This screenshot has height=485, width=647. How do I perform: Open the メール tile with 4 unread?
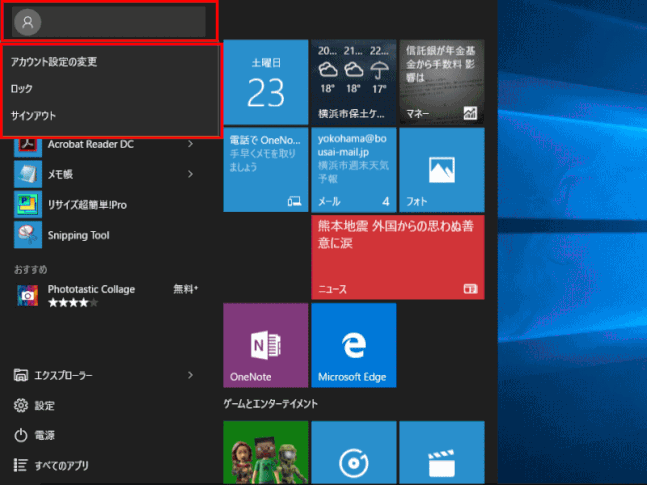[x=354, y=170]
